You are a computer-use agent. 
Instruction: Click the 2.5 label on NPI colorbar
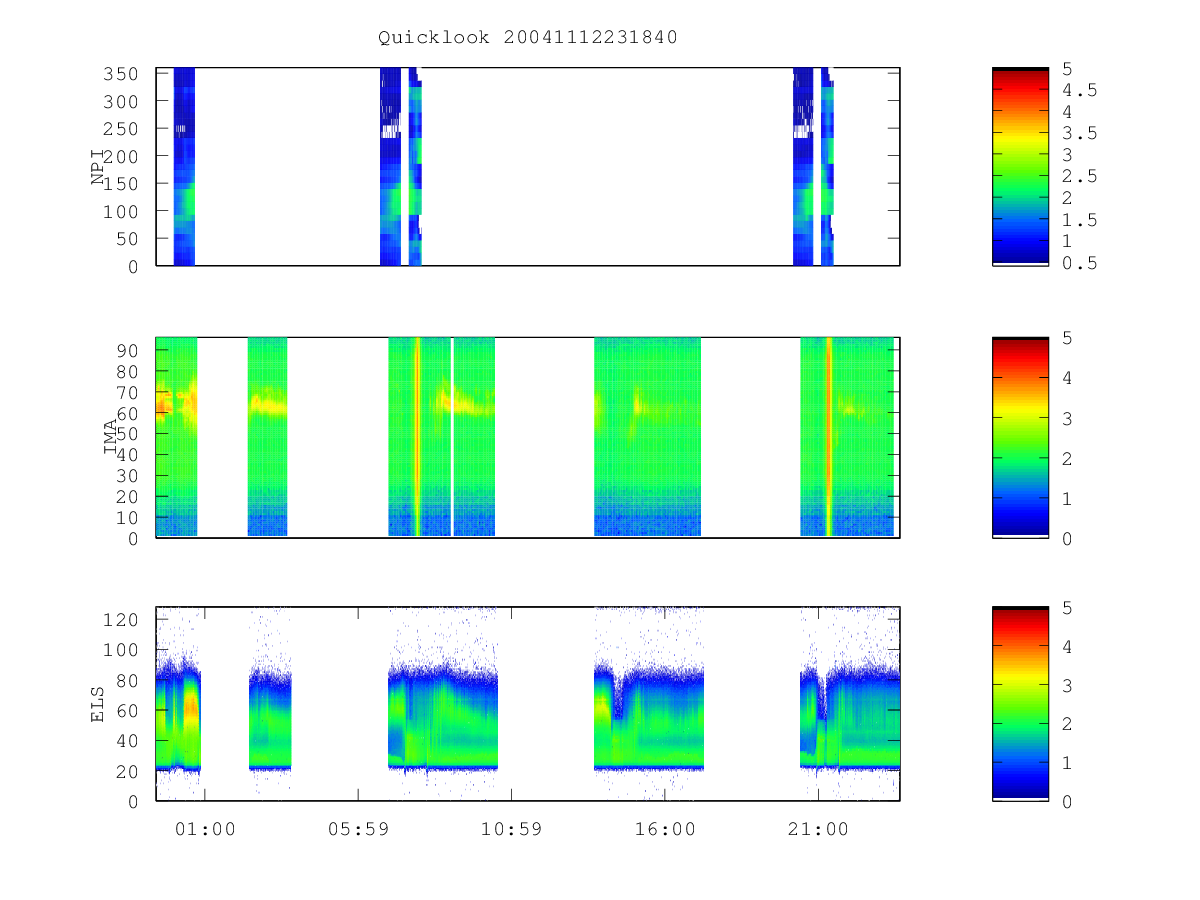[x=1080, y=177]
